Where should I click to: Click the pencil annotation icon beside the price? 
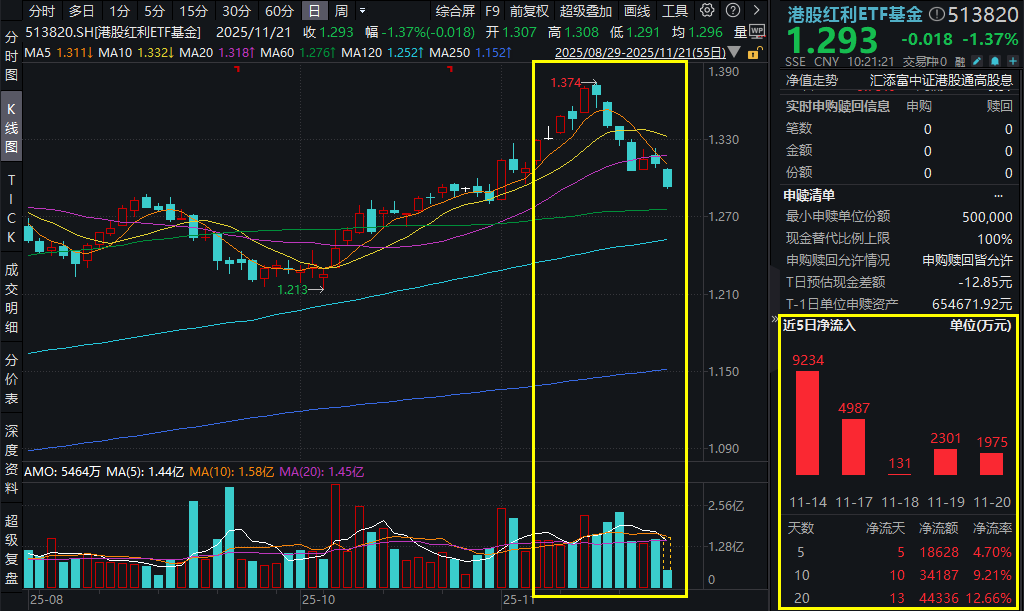(977, 60)
